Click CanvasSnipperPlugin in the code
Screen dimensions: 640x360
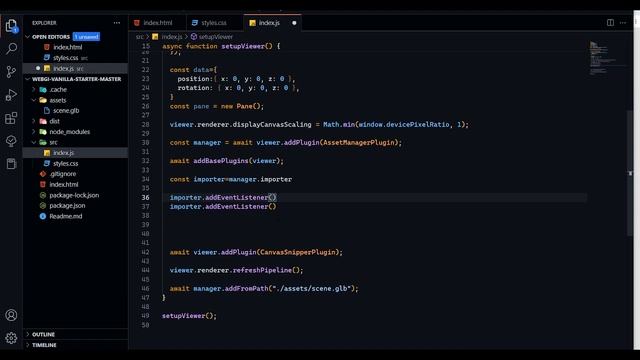pyautogui.click(x=298, y=252)
